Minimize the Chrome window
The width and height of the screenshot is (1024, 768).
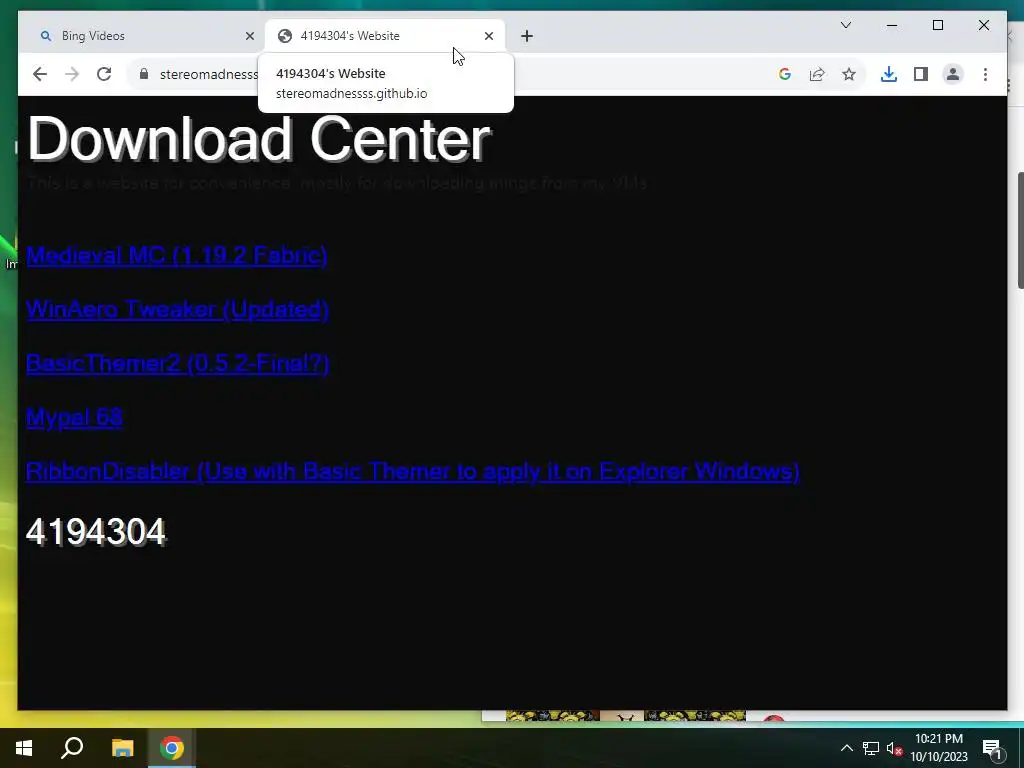click(892, 25)
